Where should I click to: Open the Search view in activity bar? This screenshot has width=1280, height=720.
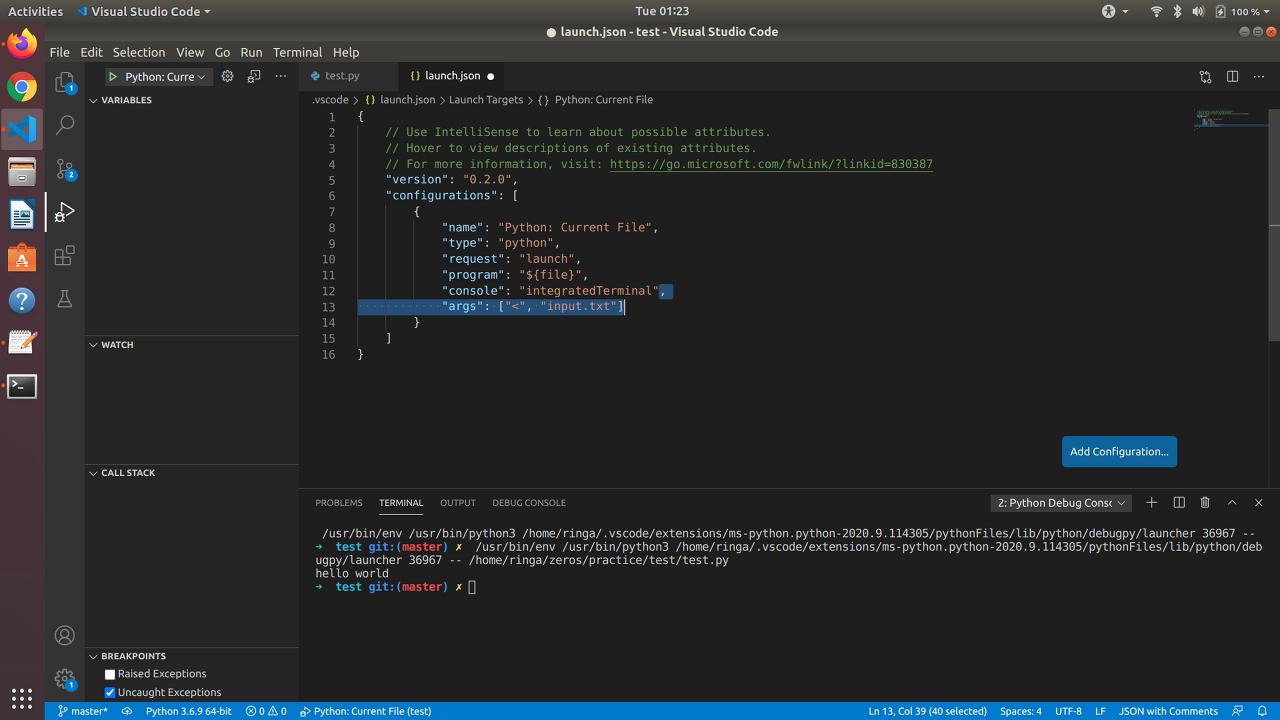pyautogui.click(x=65, y=125)
